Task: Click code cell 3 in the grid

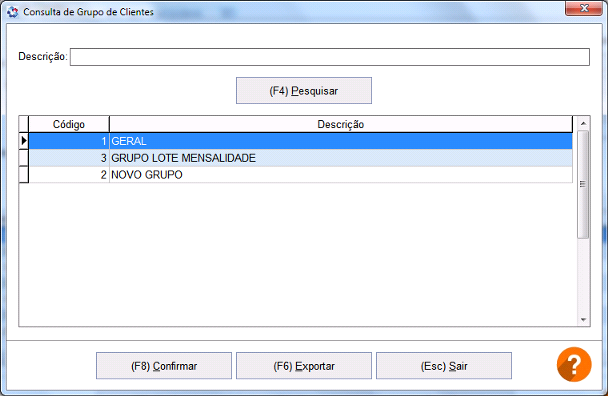Action: pyautogui.click(x=69, y=158)
